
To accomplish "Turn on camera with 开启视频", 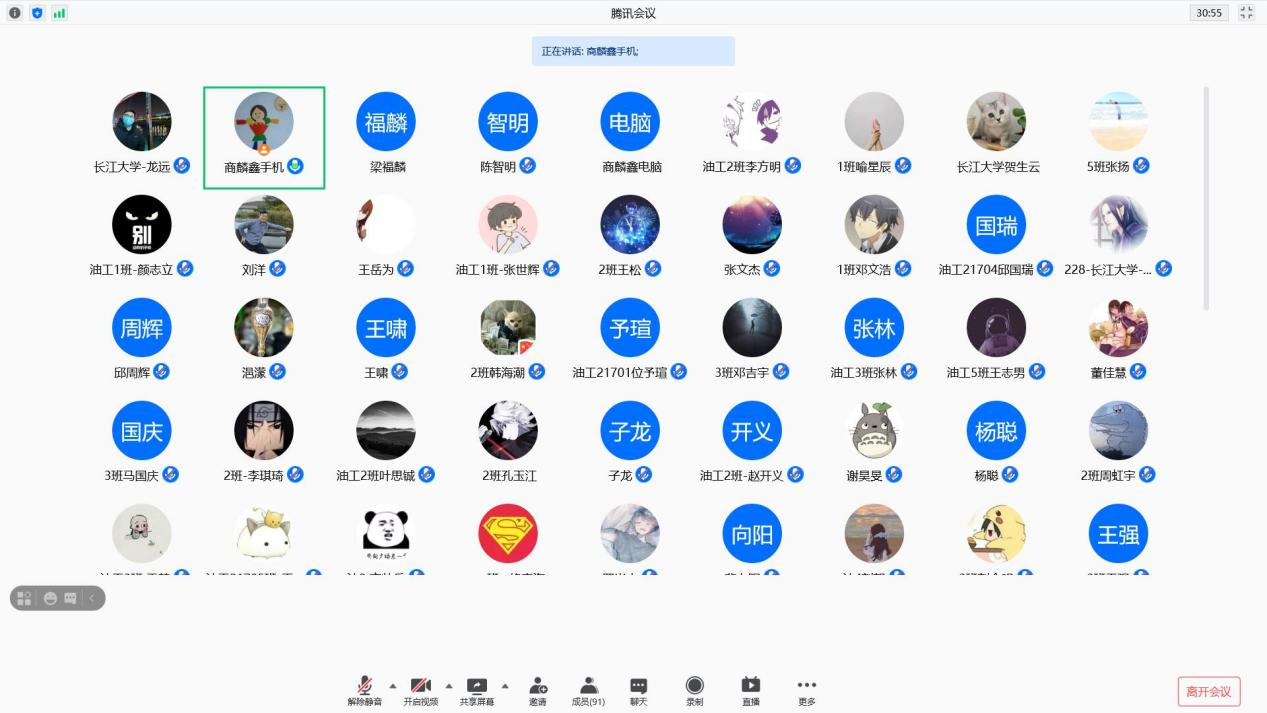I will point(421,690).
